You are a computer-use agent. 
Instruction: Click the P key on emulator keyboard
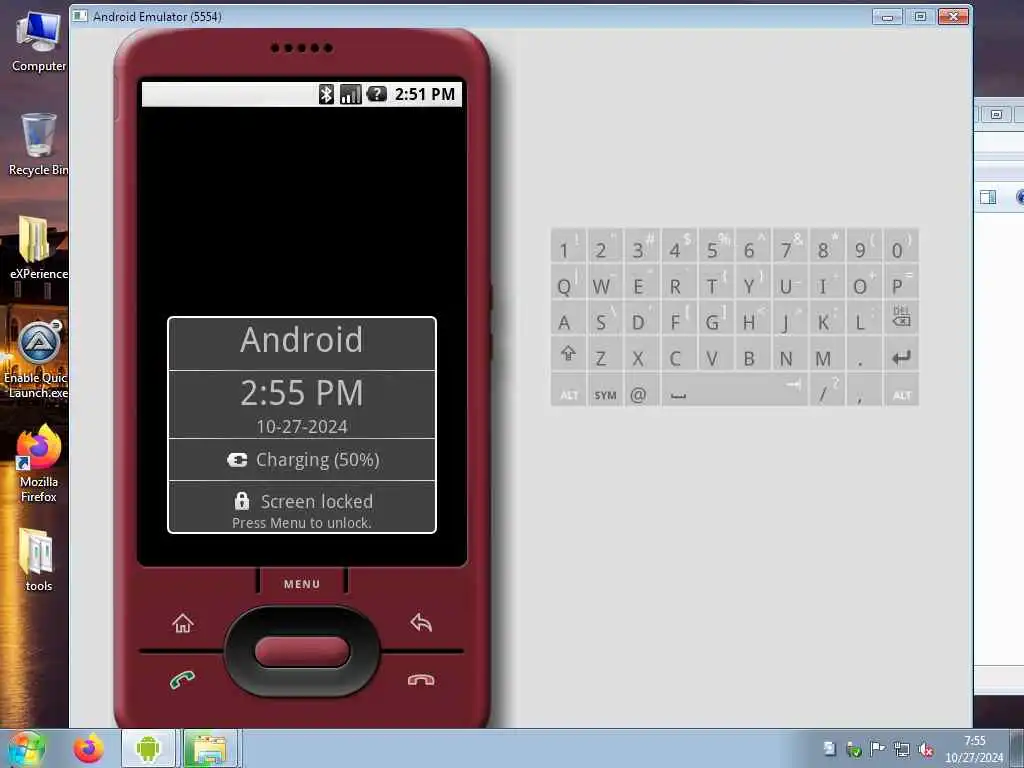coord(901,283)
